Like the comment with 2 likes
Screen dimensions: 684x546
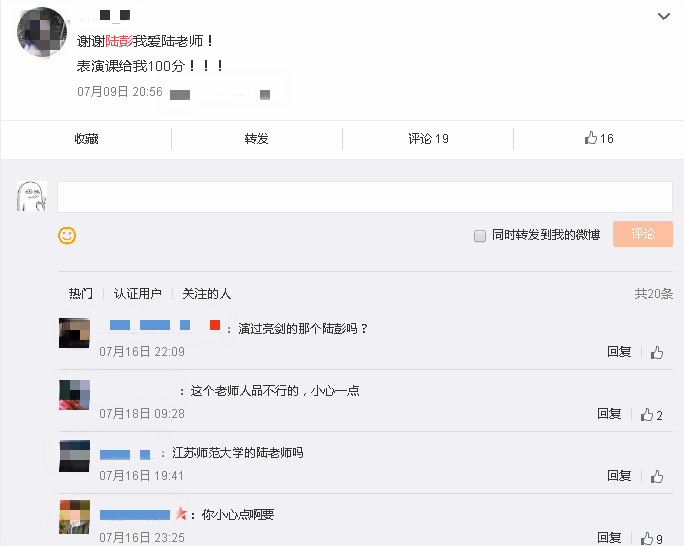pos(652,414)
